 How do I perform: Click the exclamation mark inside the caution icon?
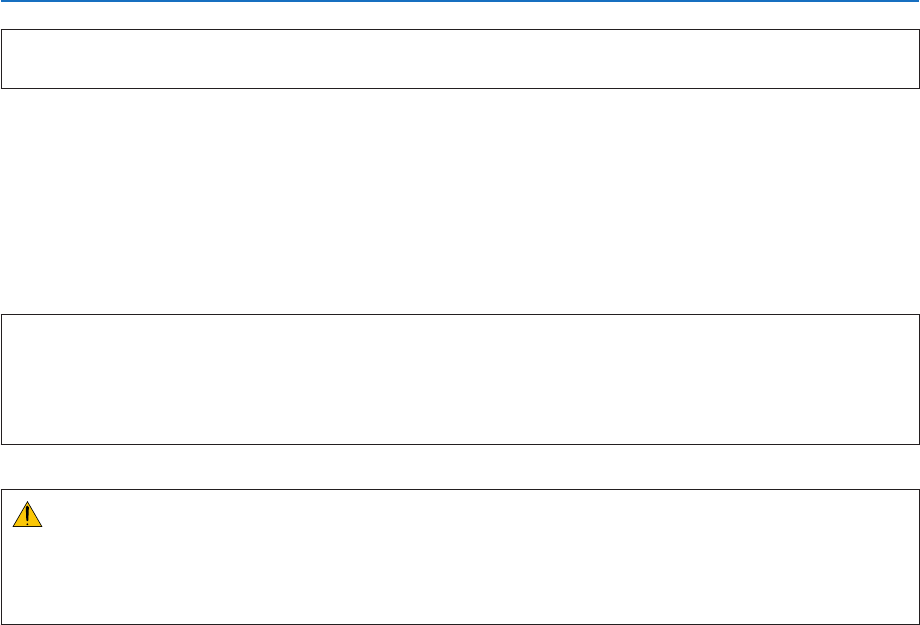pyautogui.click(x=27, y=515)
